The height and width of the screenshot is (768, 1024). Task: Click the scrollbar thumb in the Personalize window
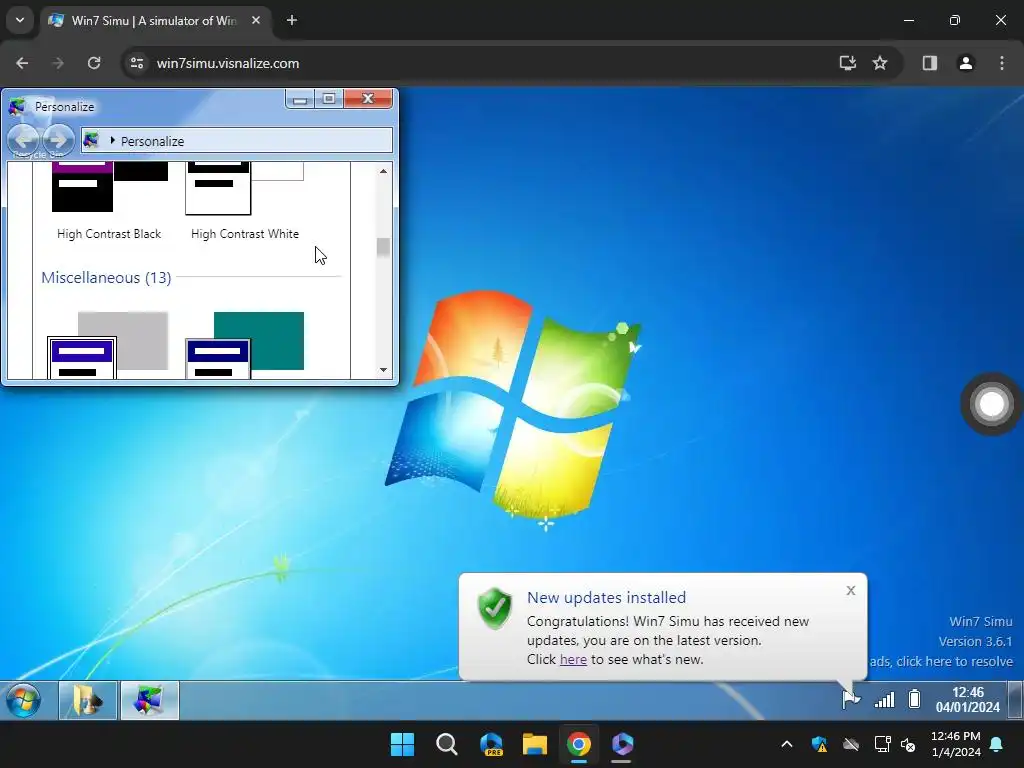(383, 247)
